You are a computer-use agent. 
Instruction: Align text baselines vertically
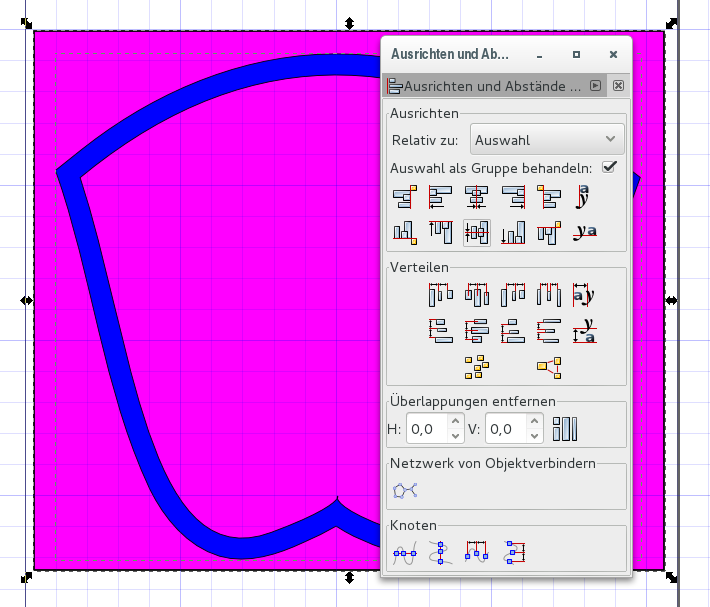click(585, 233)
